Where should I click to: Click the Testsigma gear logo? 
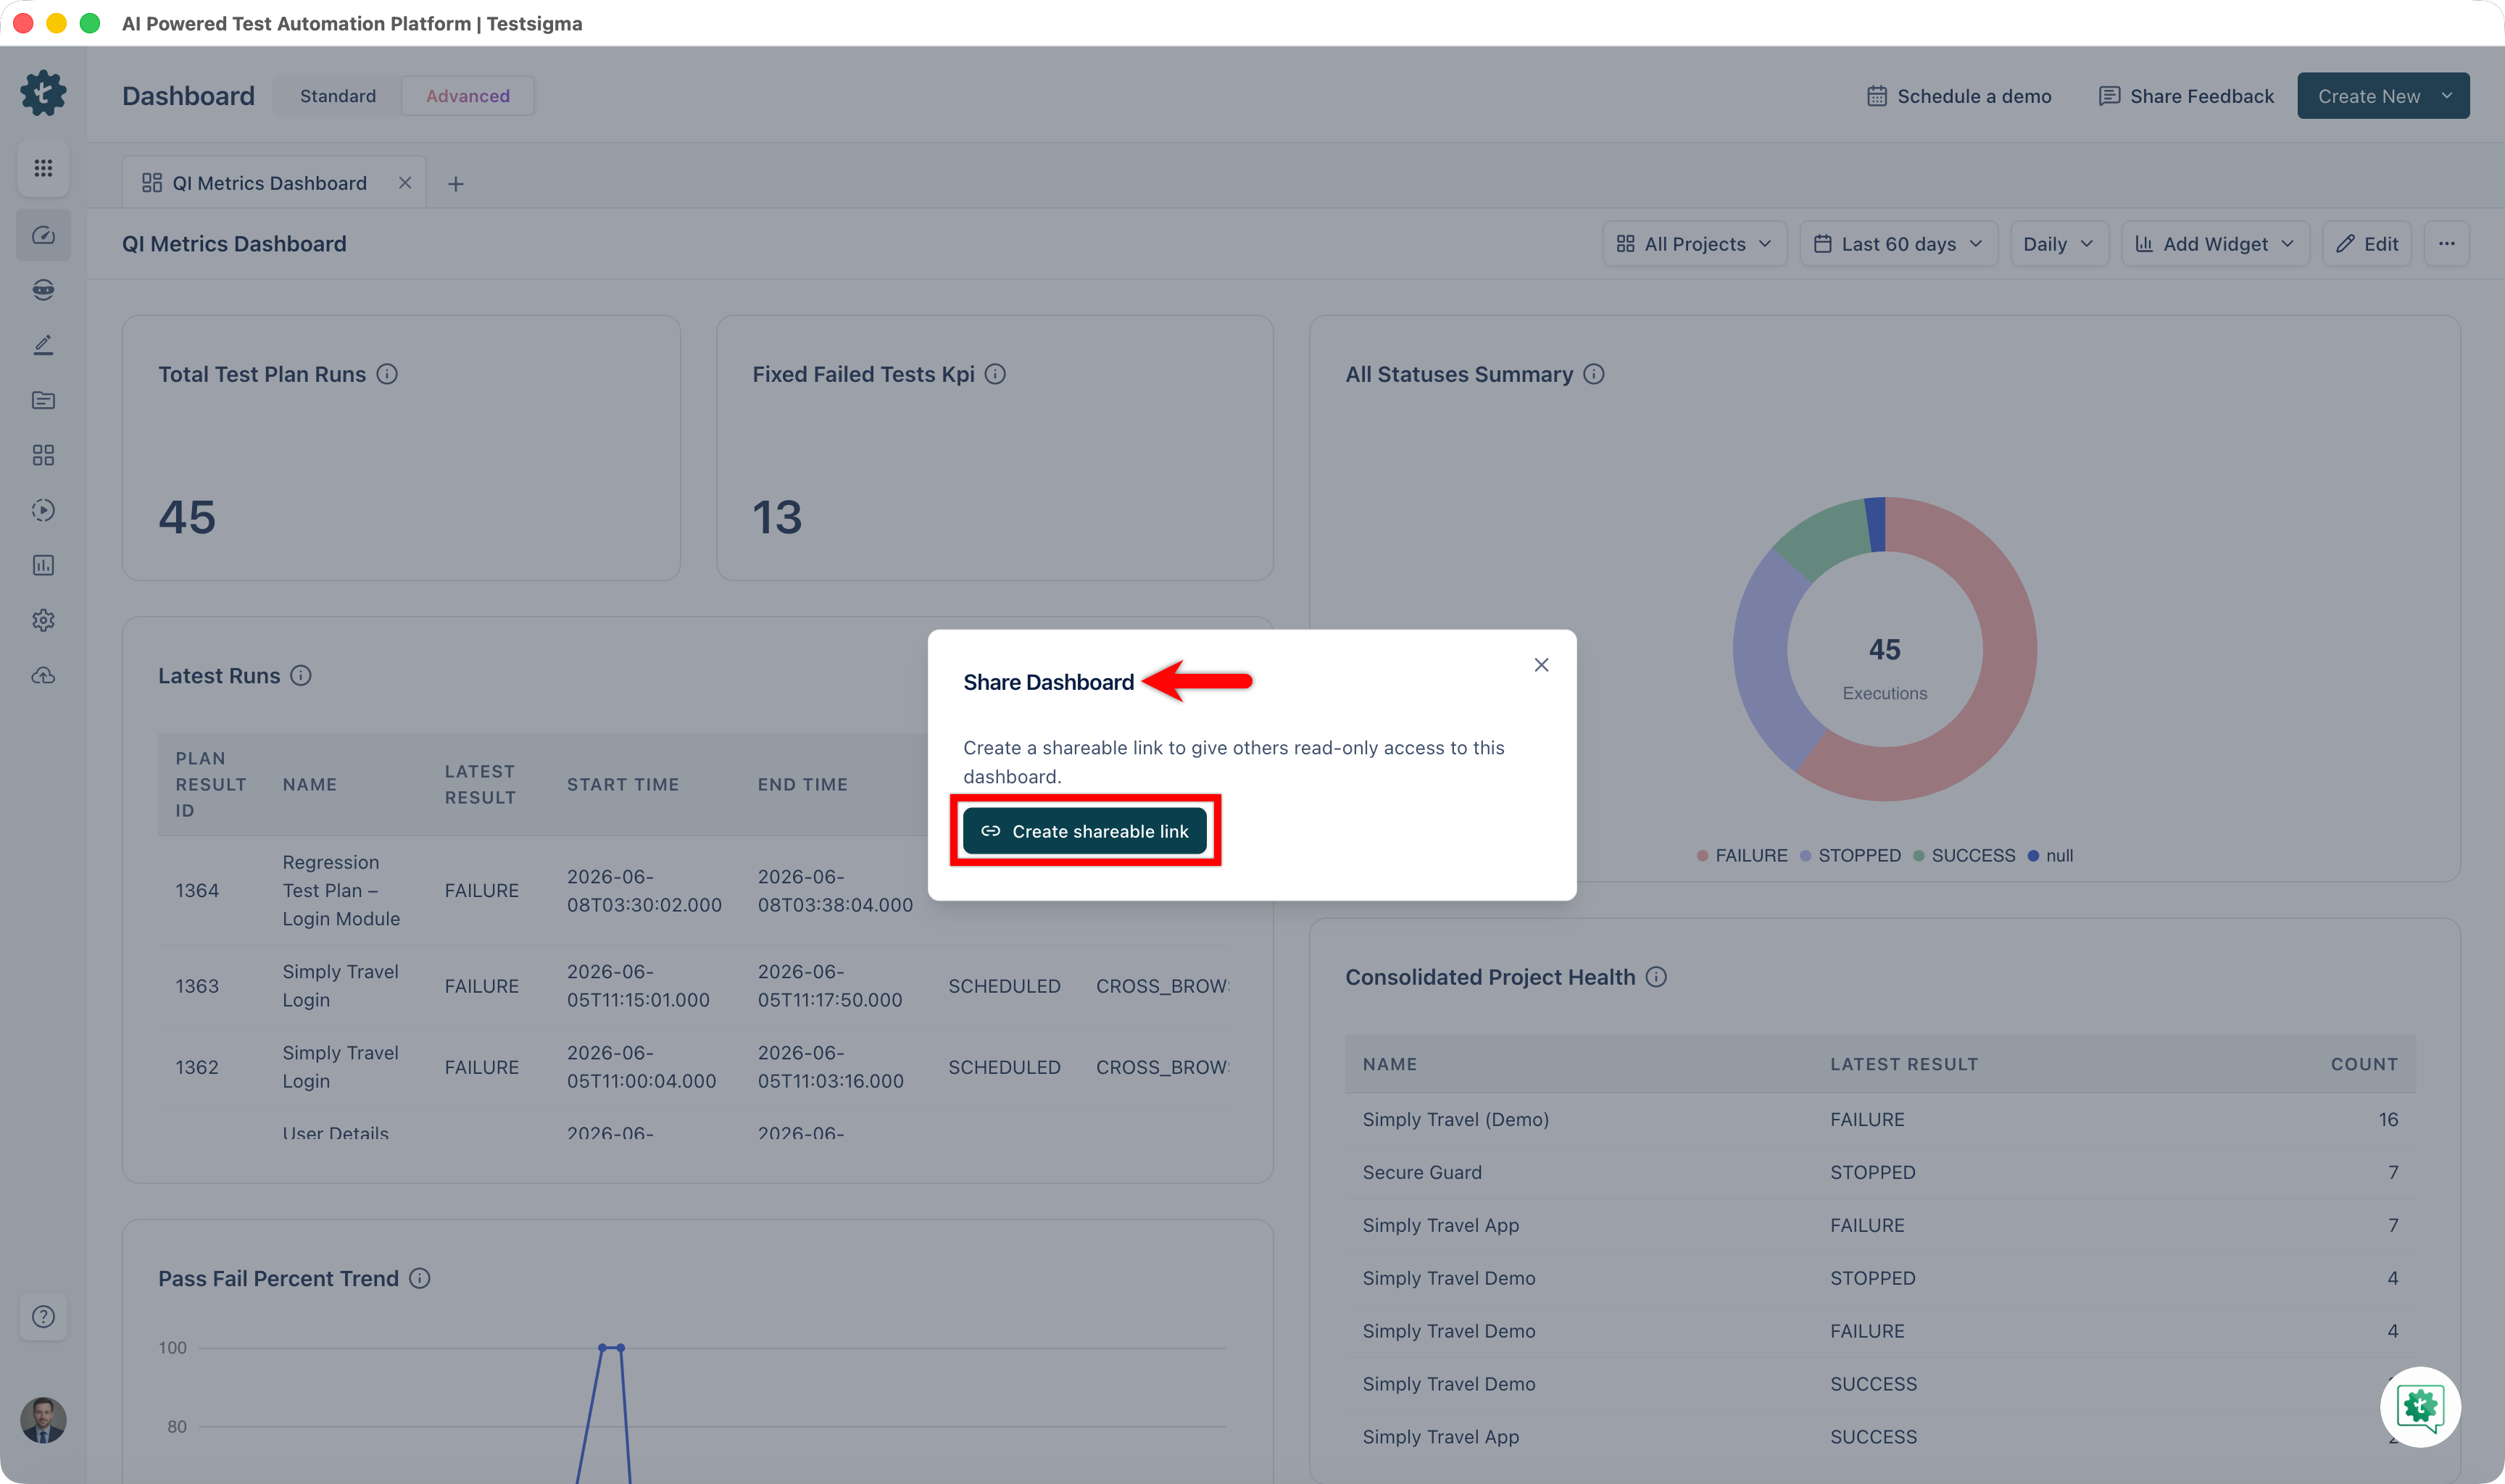(x=43, y=94)
